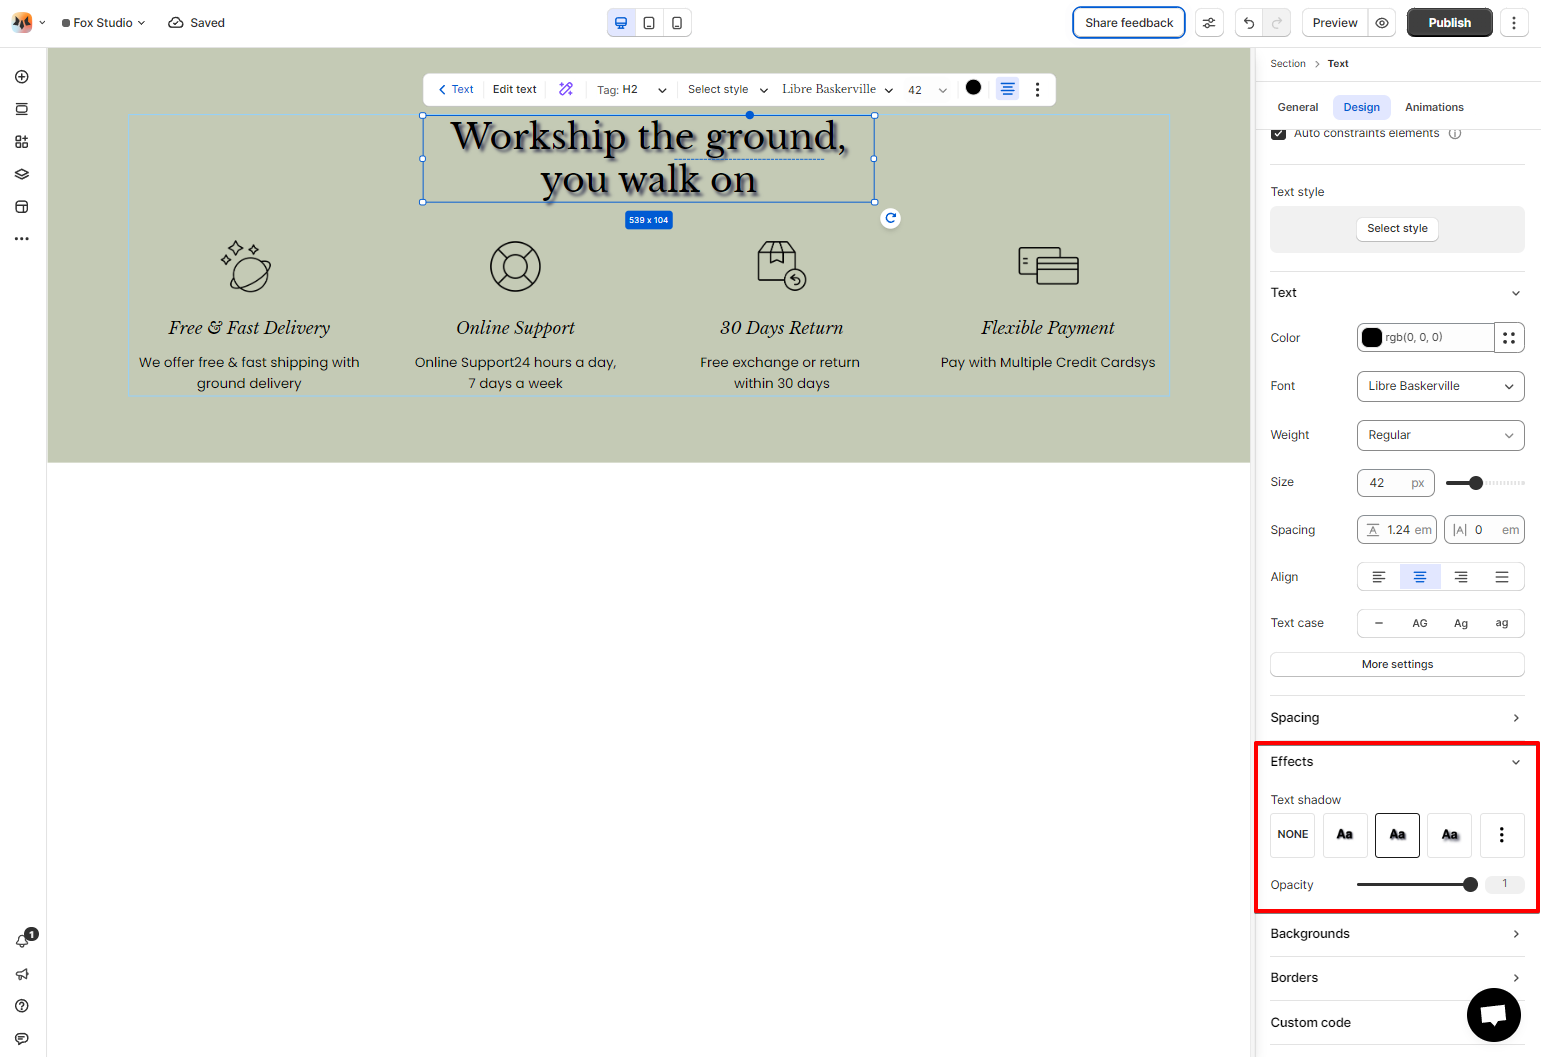Switch to Animations tab
Viewport: 1545px width, 1057px height.
1434,107
